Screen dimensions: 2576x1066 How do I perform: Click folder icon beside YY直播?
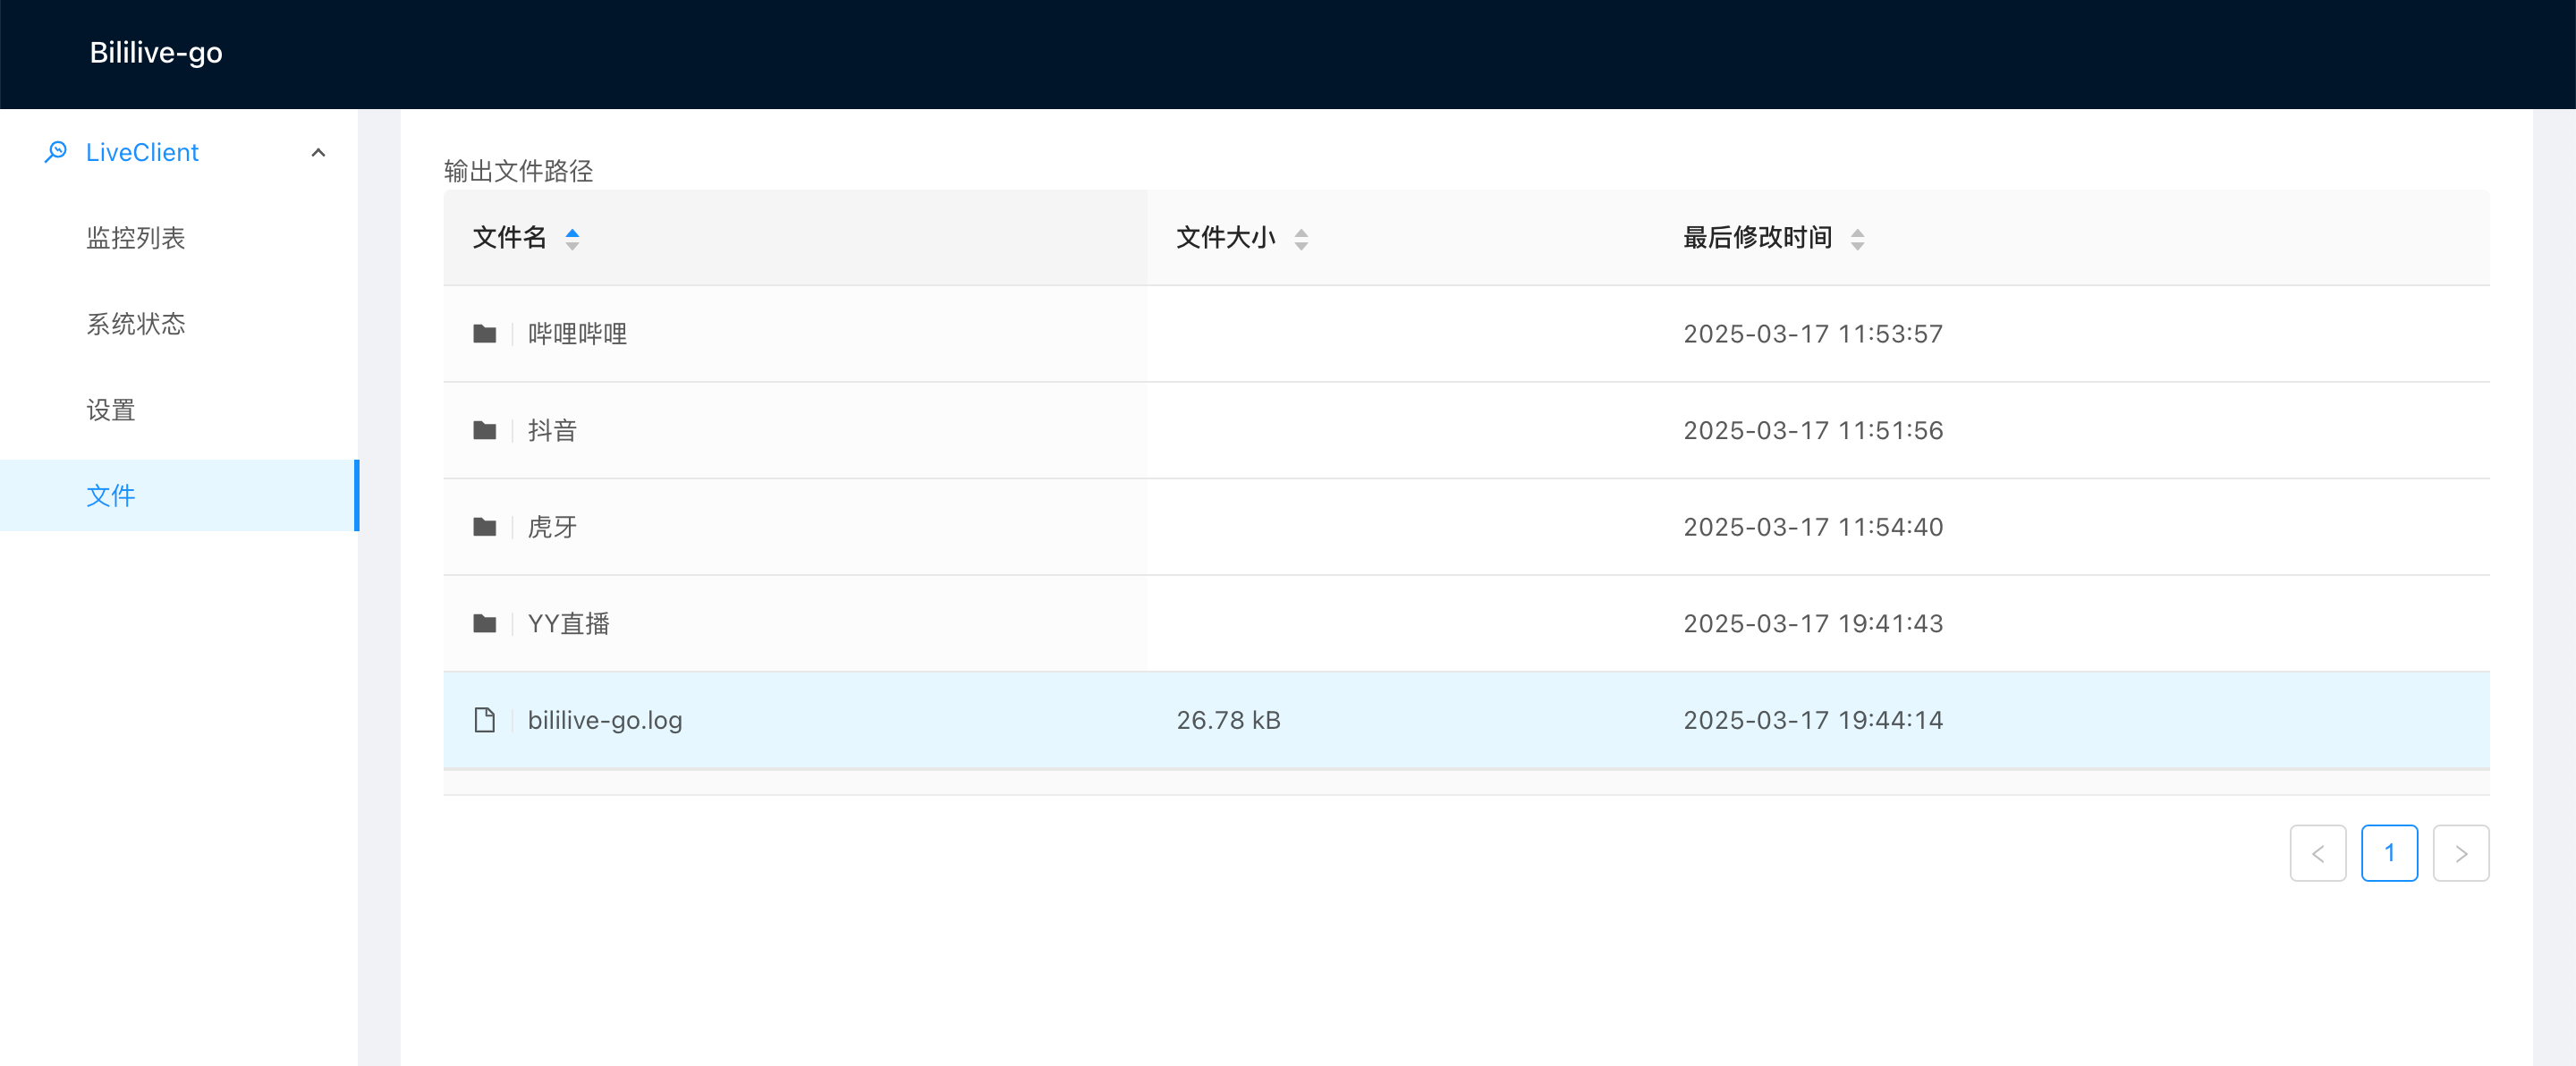click(485, 624)
